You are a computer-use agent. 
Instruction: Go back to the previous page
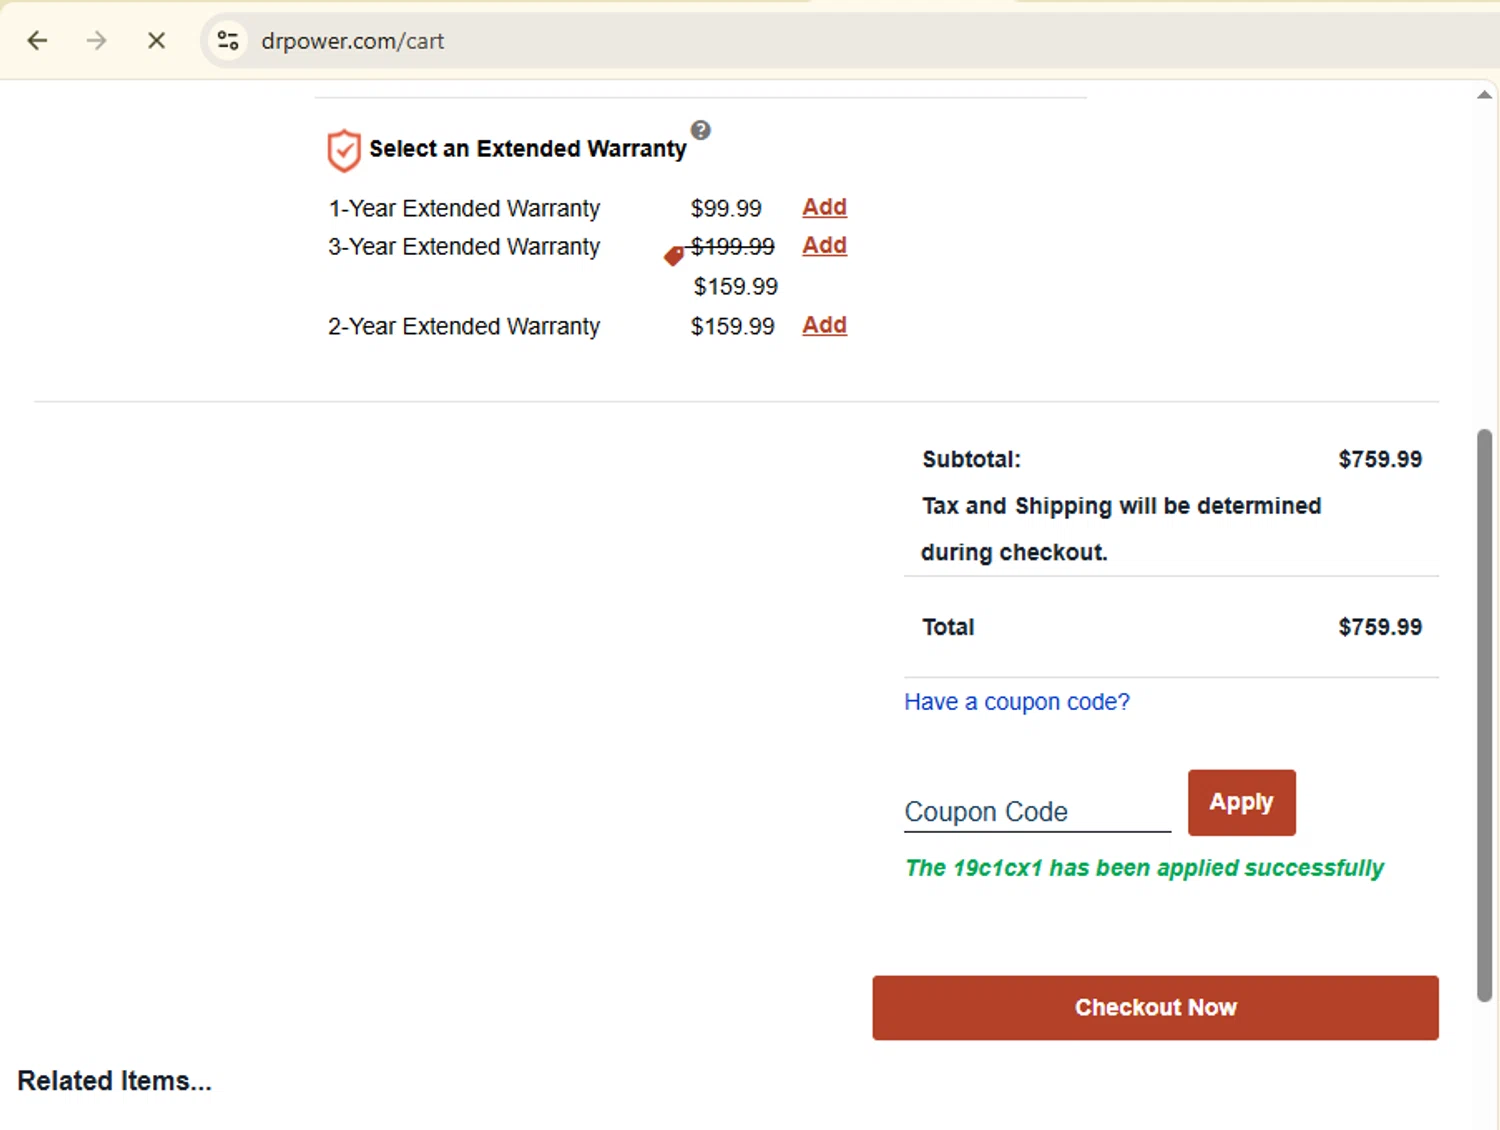pos(38,41)
